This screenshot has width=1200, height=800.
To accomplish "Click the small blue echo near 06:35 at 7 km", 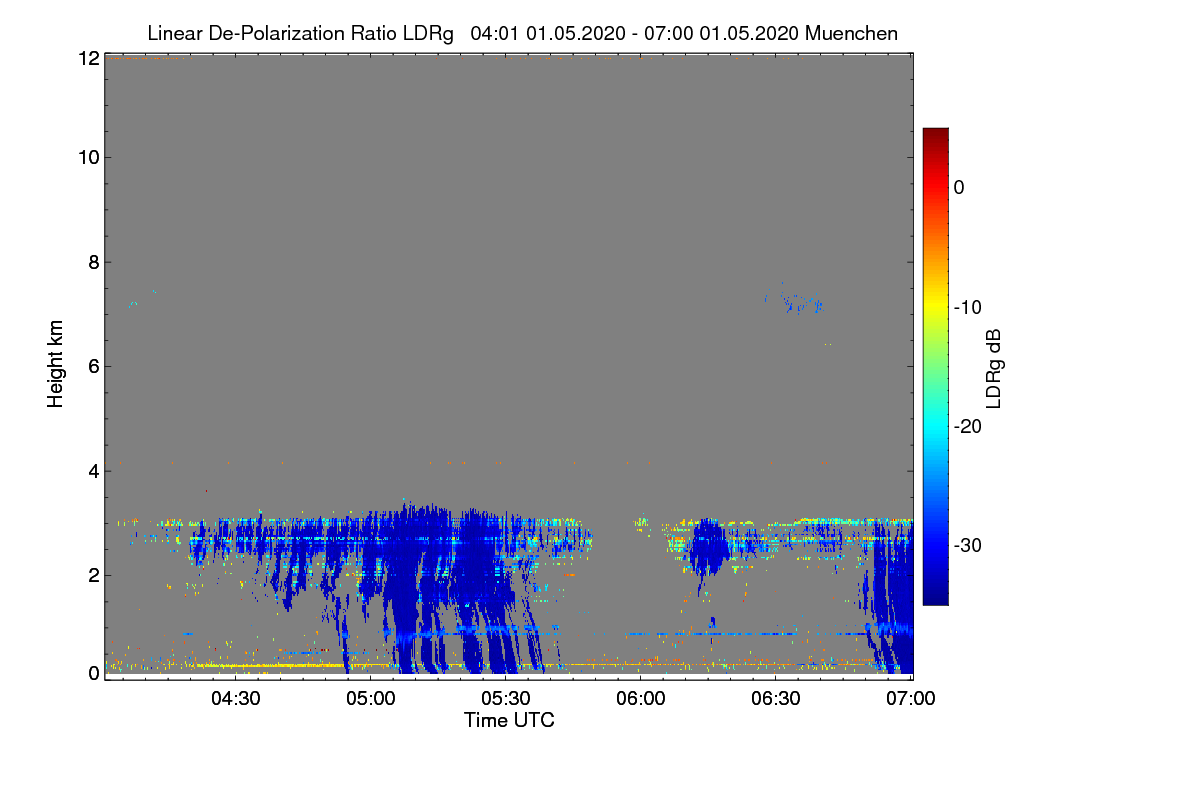I will coord(801,302).
